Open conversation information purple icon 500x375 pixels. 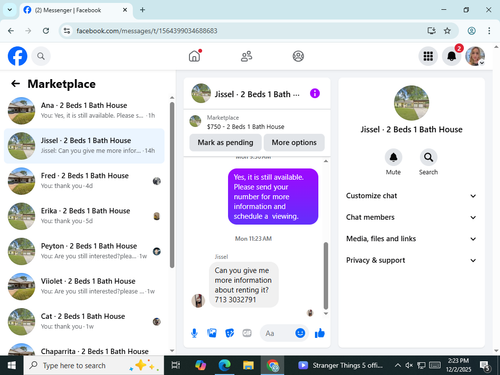(x=315, y=93)
